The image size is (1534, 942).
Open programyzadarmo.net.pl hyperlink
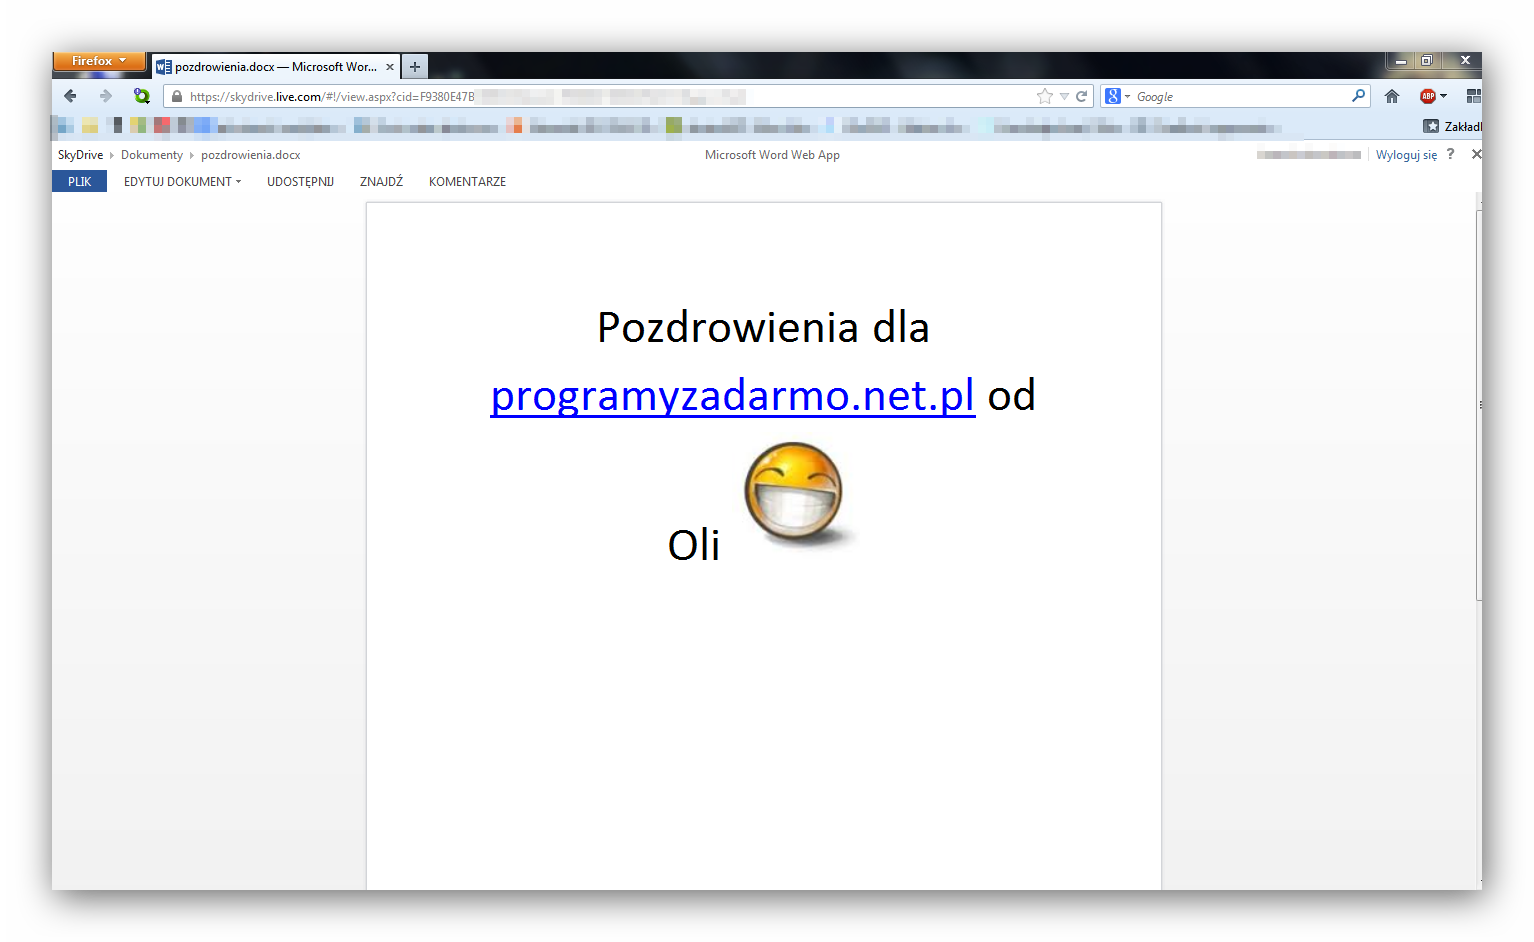[732, 396]
